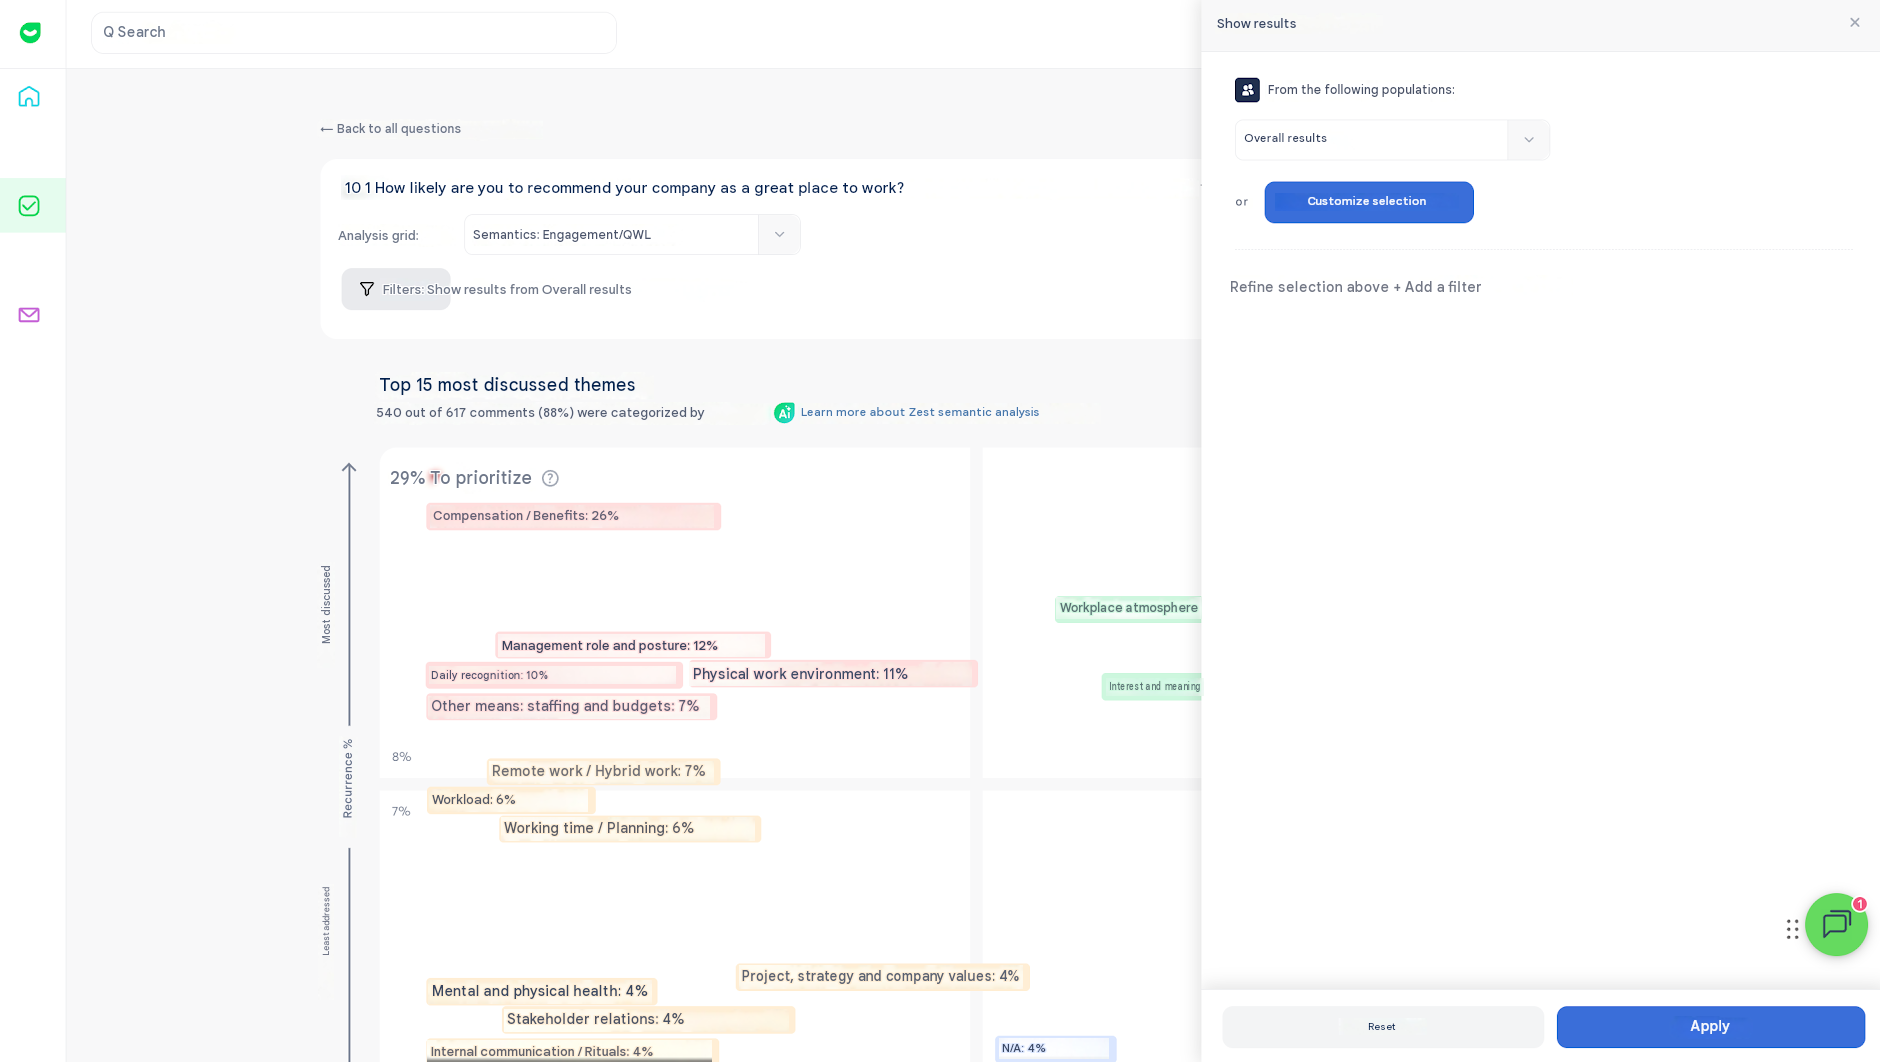1880x1062 pixels.
Task: Go back to all questions
Action: (390, 129)
